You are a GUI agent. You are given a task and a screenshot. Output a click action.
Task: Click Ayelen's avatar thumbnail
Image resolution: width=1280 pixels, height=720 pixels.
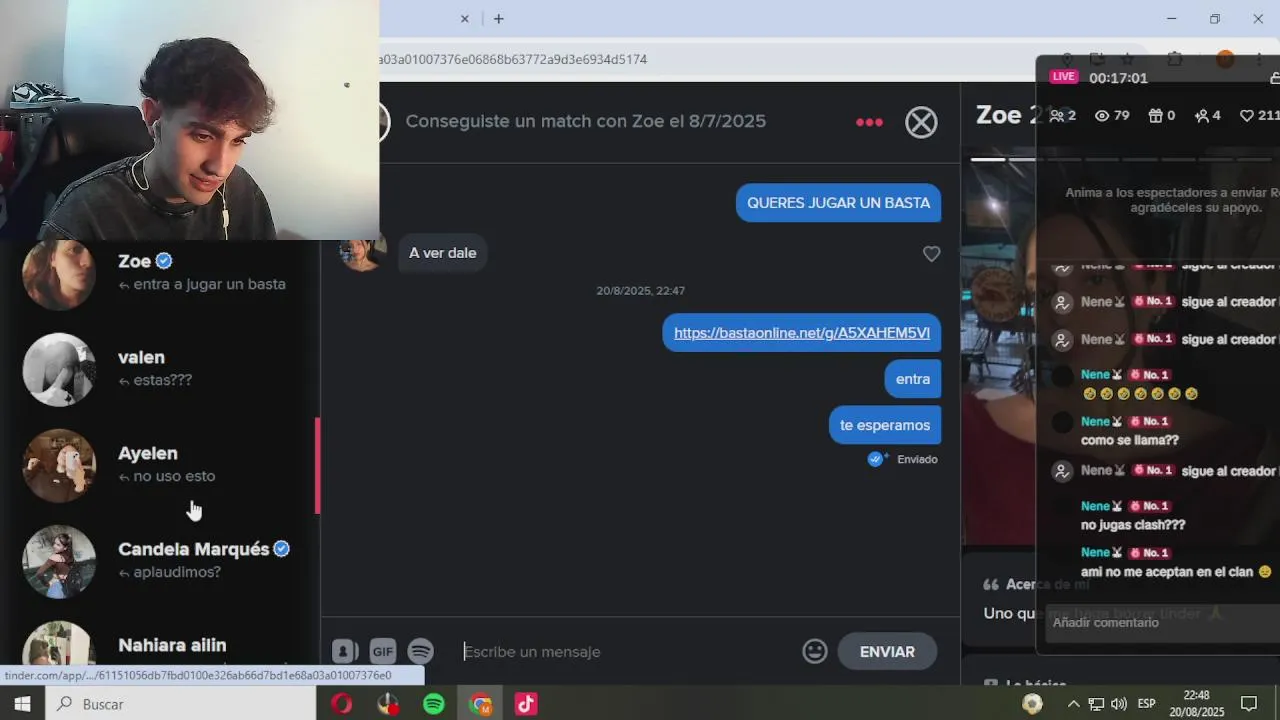point(59,465)
